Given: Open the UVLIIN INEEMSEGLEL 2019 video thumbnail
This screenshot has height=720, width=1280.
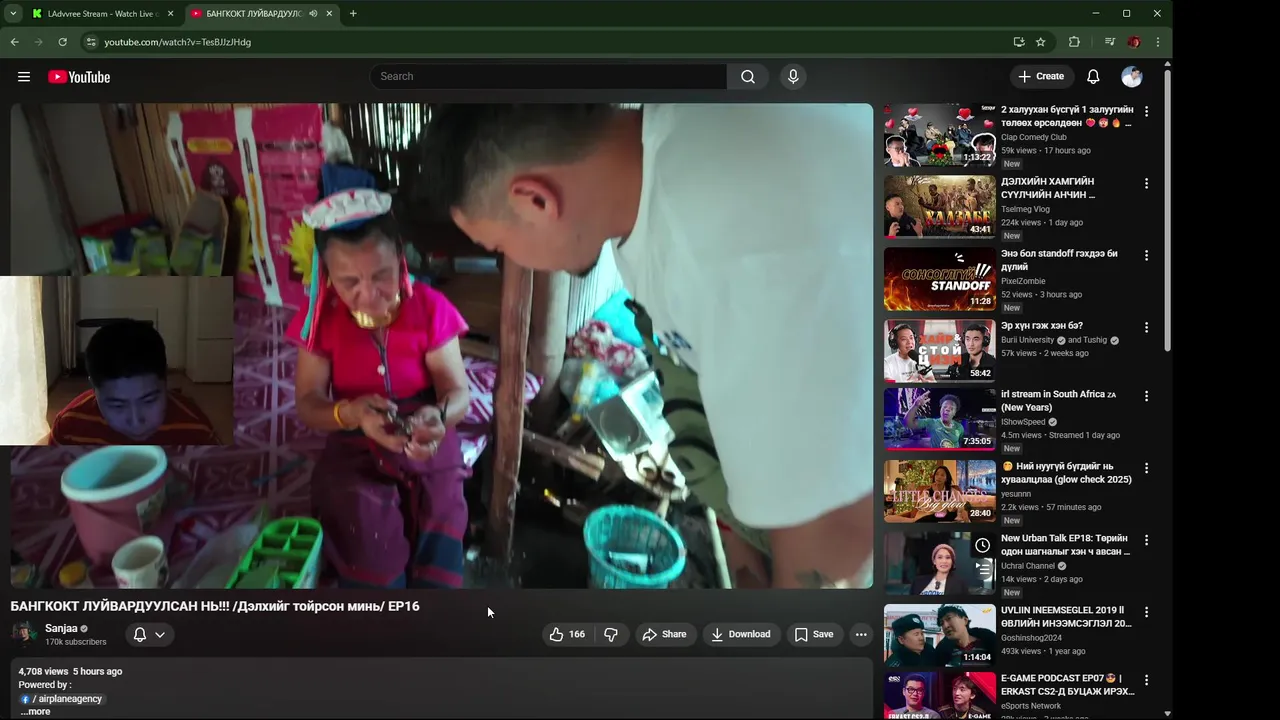Looking at the screenshot, I should [x=940, y=635].
